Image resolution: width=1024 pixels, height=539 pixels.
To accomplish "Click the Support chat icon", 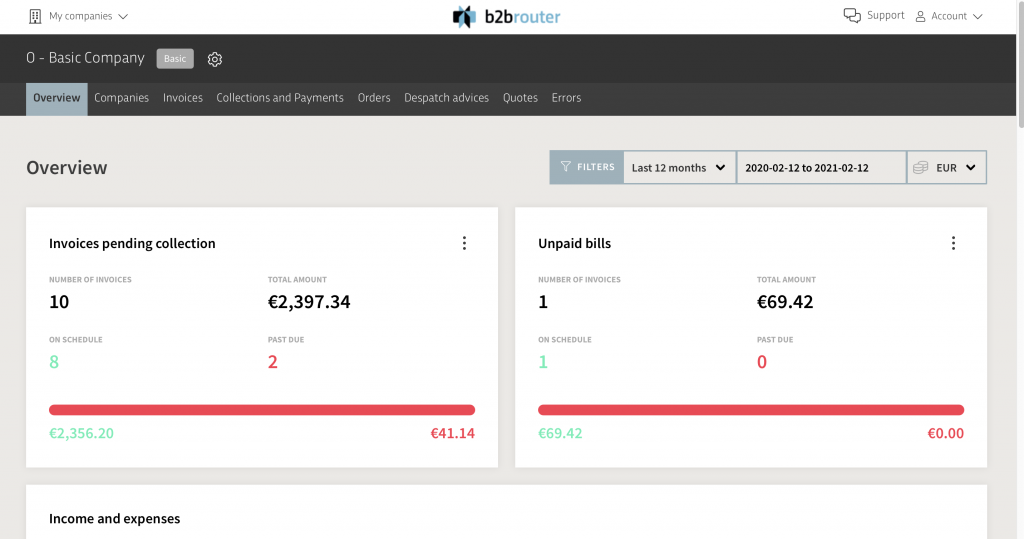I will click(x=852, y=16).
